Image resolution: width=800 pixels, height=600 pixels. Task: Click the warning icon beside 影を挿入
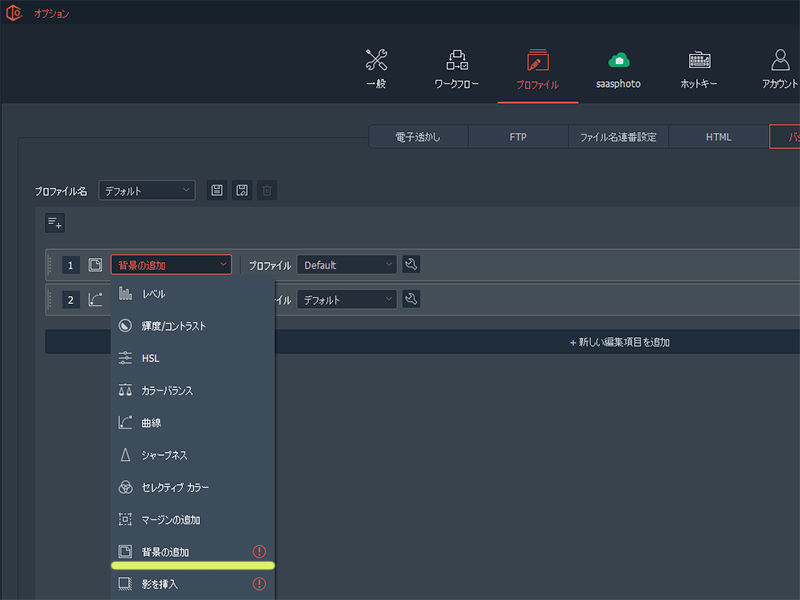259,584
